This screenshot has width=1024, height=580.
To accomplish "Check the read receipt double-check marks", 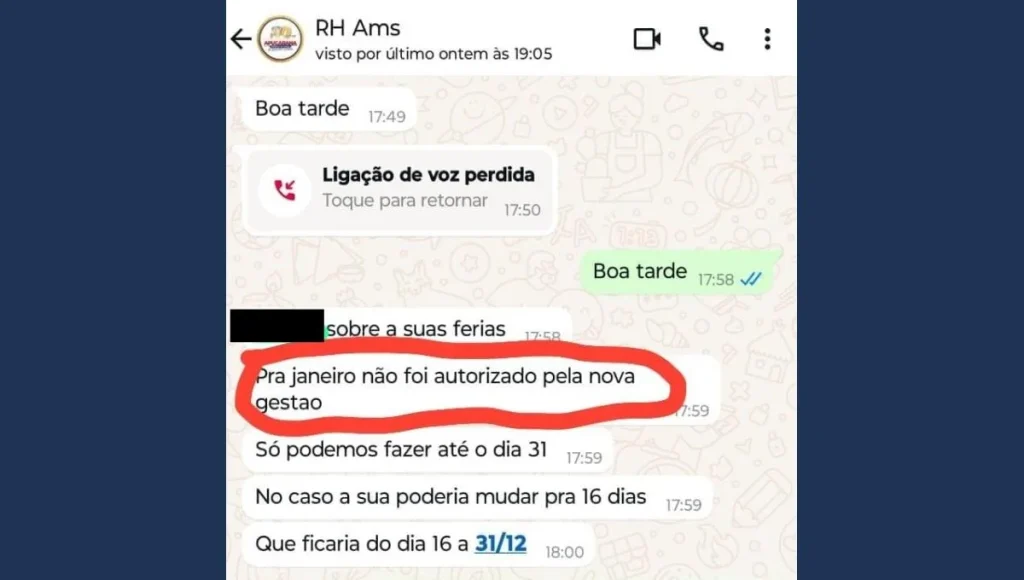I will click(x=751, y=280).
